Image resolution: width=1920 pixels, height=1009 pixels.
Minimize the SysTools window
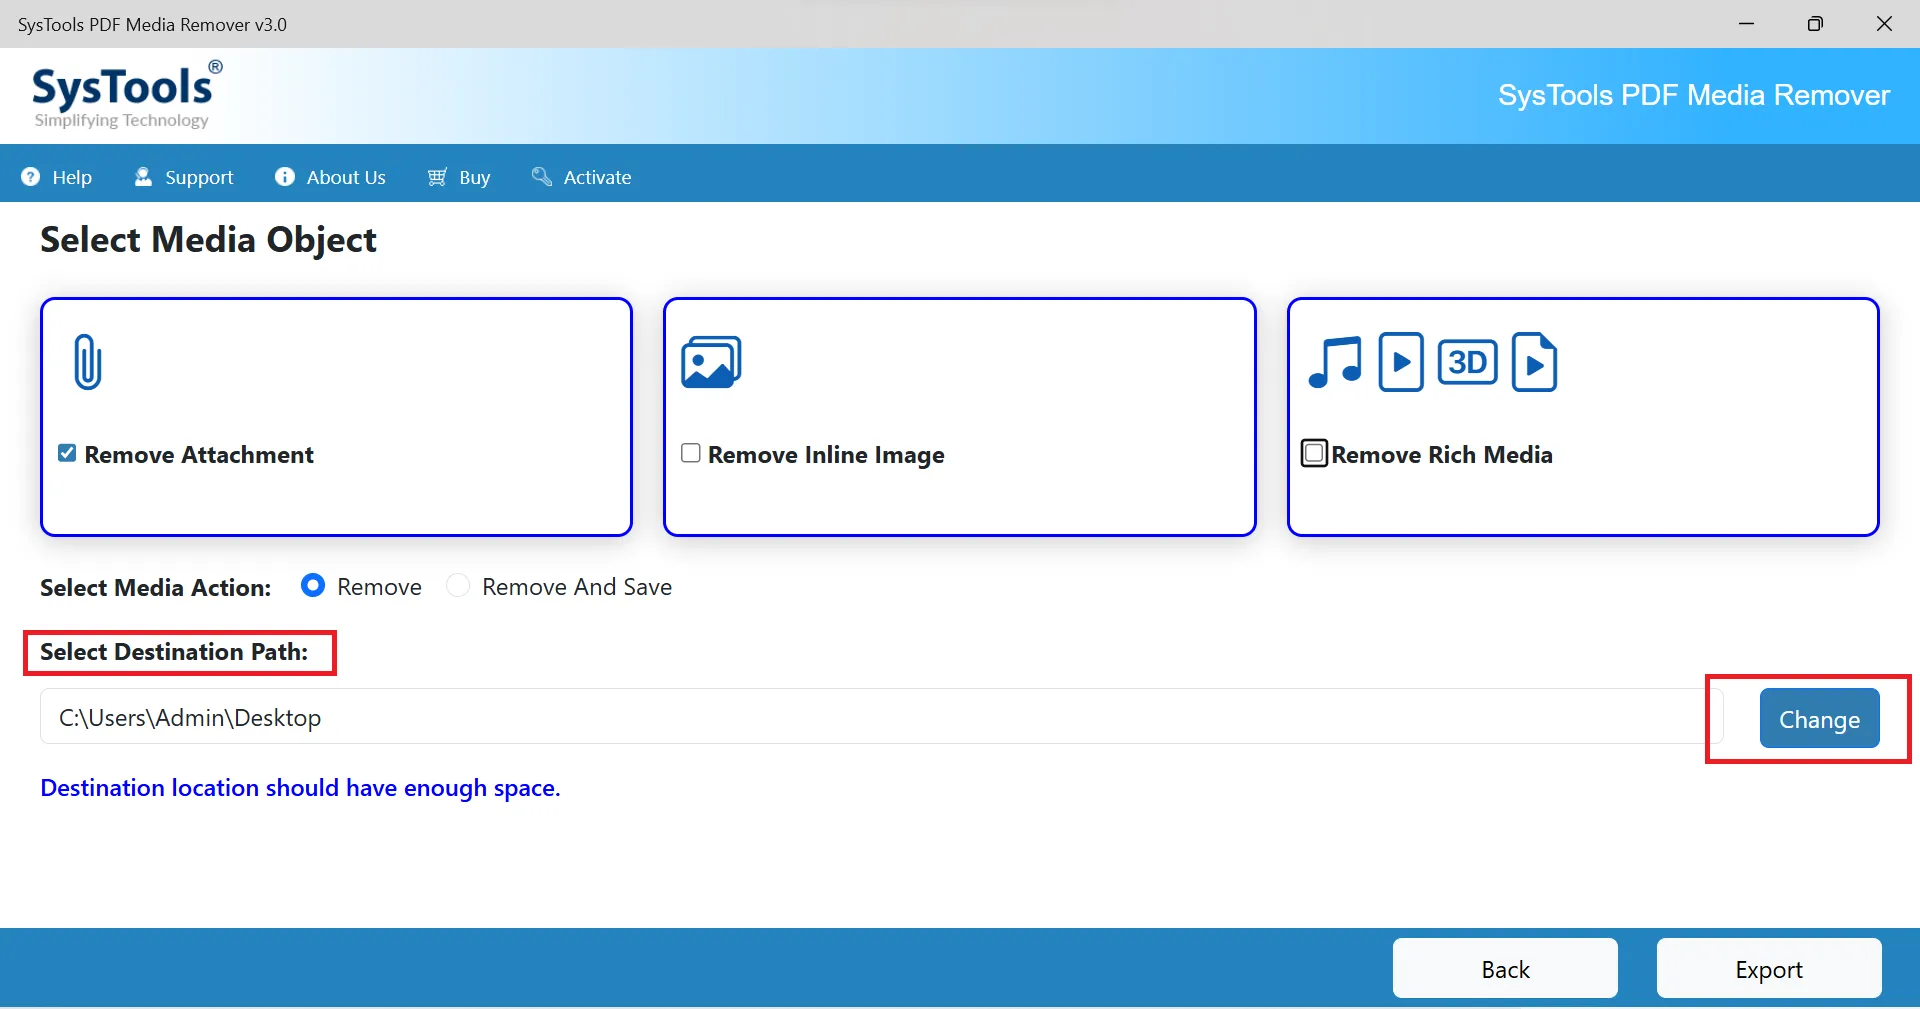click(1746, 24)
